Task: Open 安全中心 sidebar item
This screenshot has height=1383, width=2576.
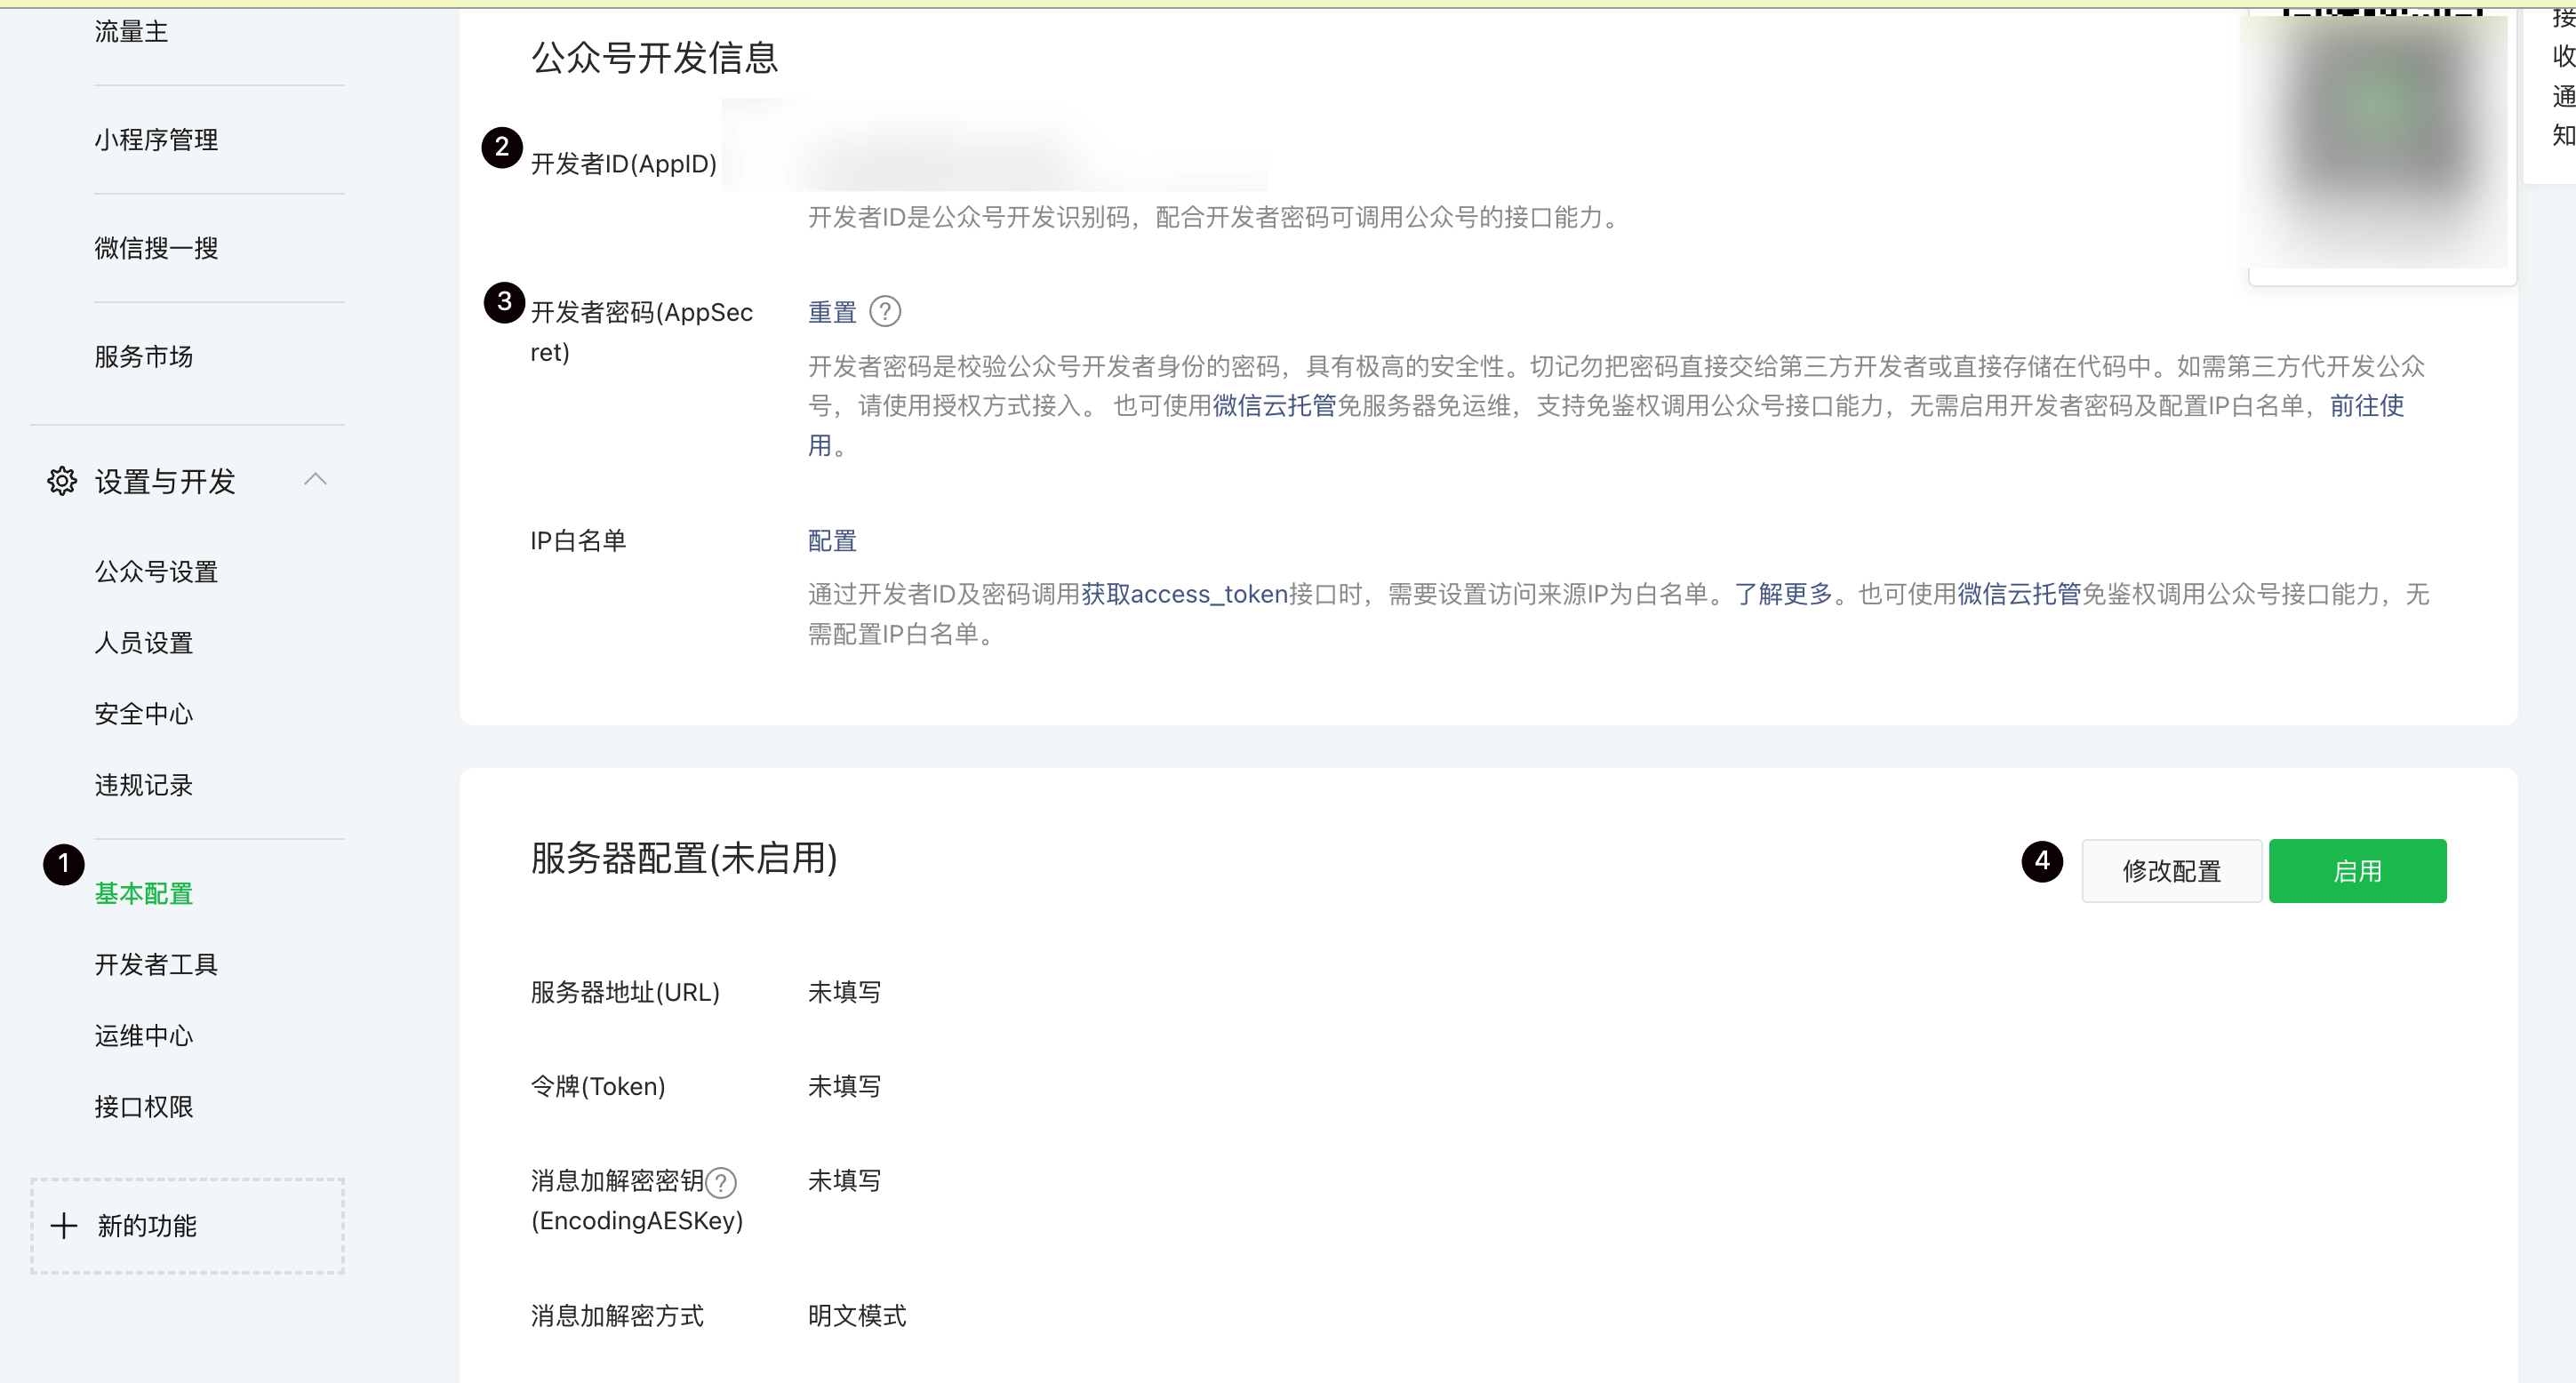Action: pyautogui.click(x=143, y=713)
